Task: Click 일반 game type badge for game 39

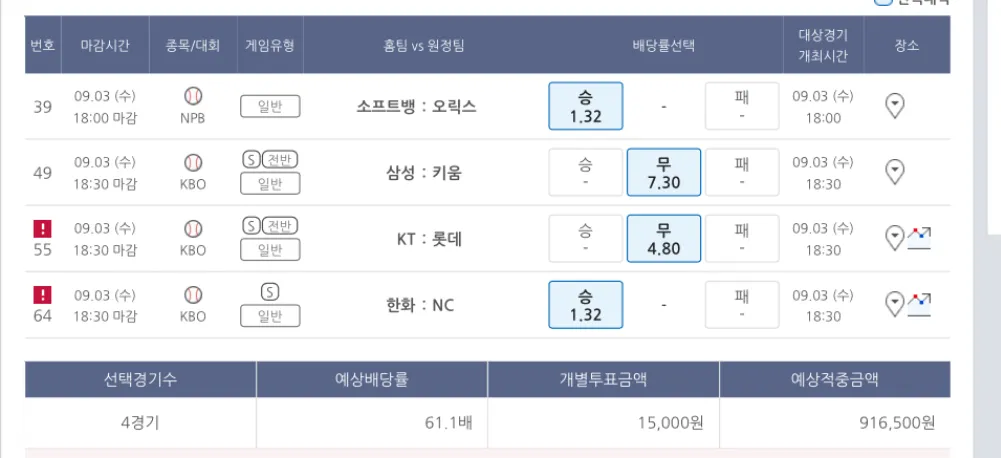Action: pos(270,106)
